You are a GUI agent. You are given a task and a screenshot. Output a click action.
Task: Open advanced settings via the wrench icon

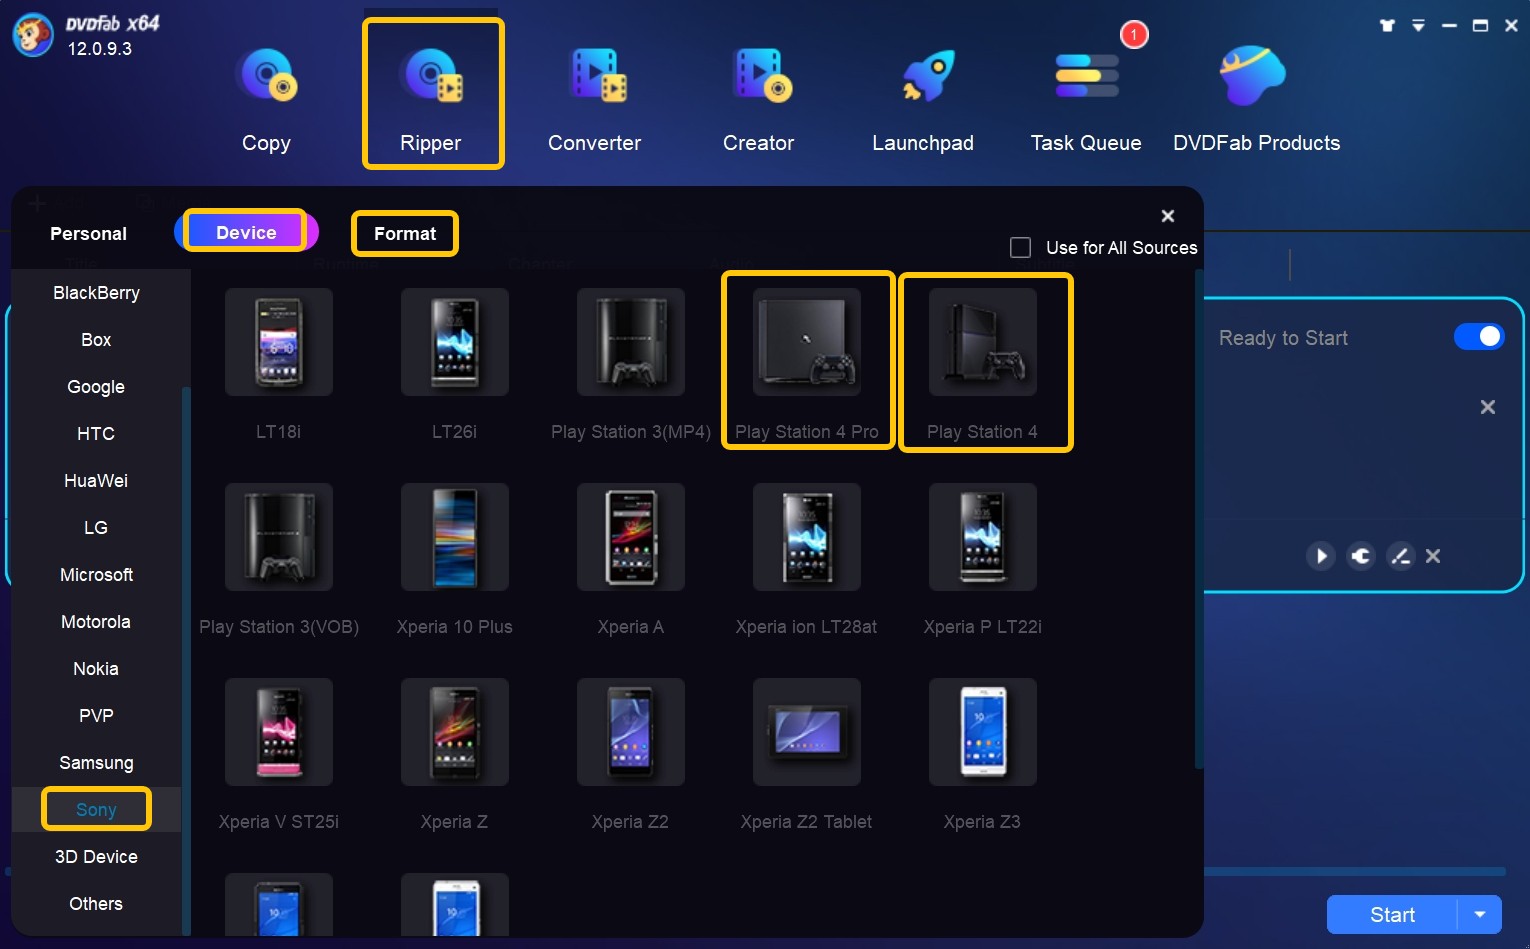pyautogui.click(x=1361, y=556)
